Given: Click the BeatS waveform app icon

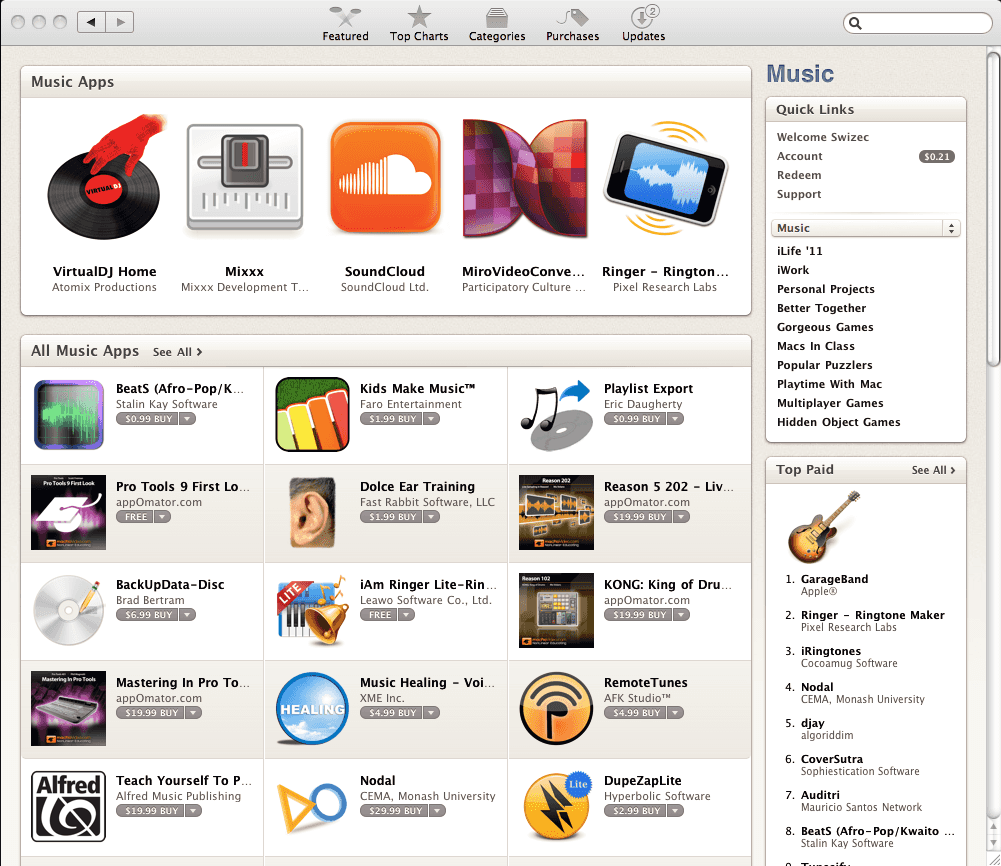Looking at the screenshot, I should pos(68,415).
